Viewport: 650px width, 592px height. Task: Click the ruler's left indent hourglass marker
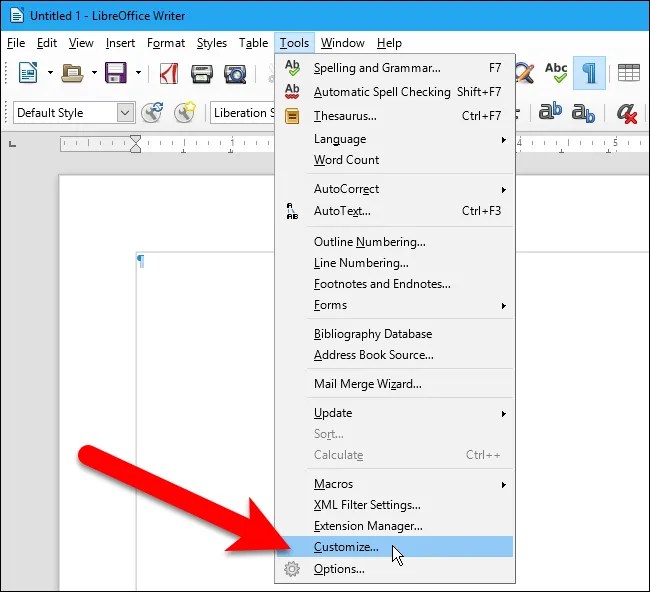(x=136, y=144)
